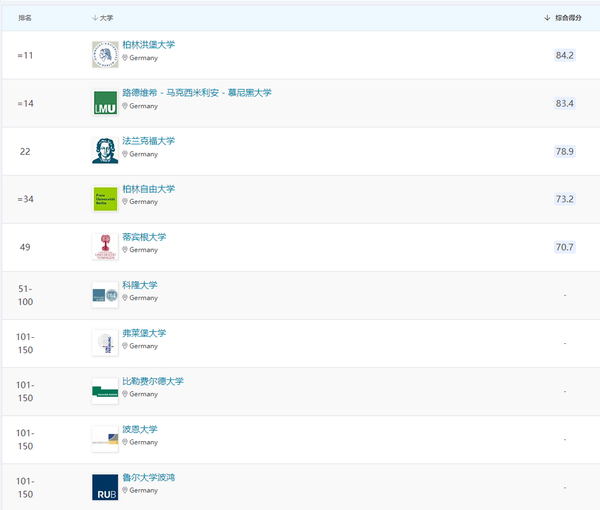Viewport: 600px width, 510px height.
Task: Click the 科隆大学 logo thumbnail
Action: click(x=105, y=295)
